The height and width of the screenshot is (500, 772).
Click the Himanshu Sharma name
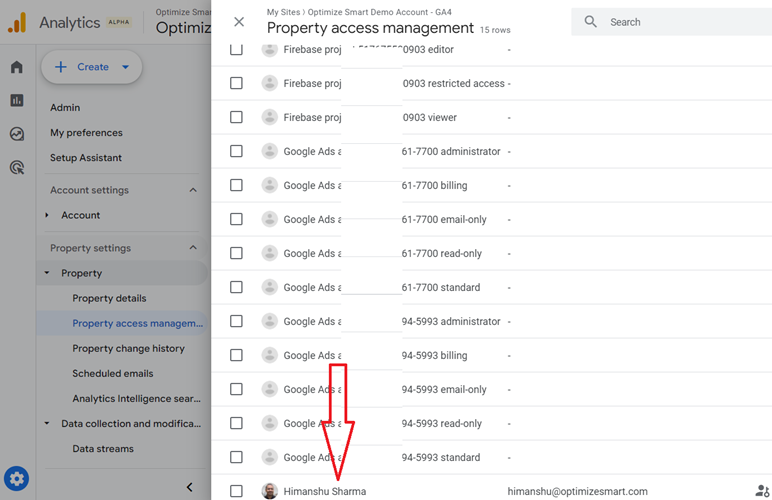coord(324,491)
